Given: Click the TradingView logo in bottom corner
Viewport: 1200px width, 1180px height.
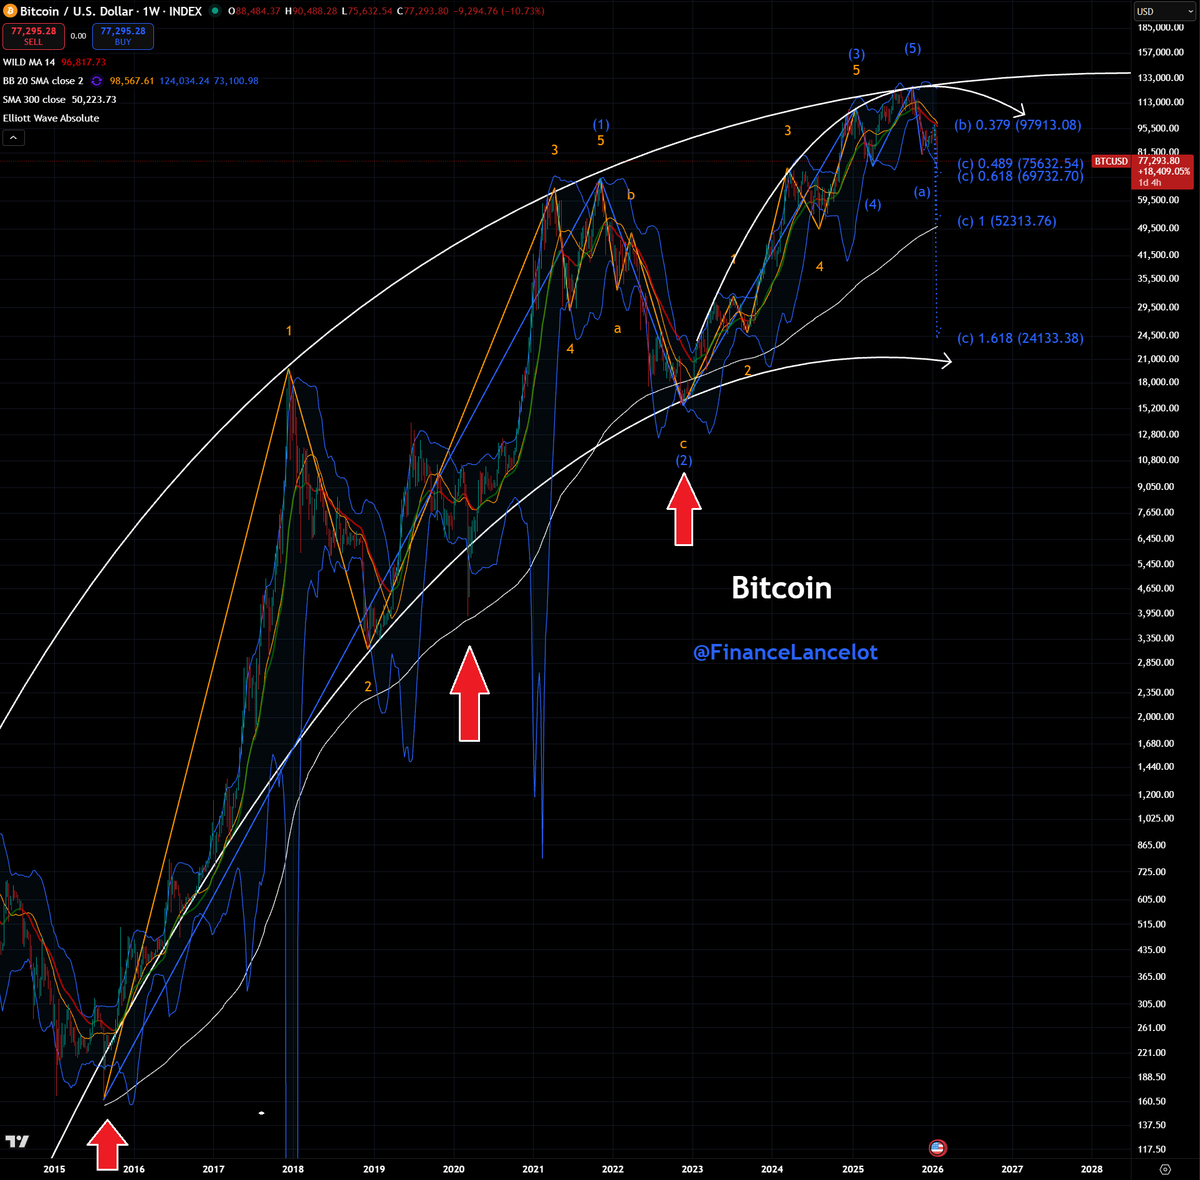Looking at the screenshot, I should (17, 1142).
